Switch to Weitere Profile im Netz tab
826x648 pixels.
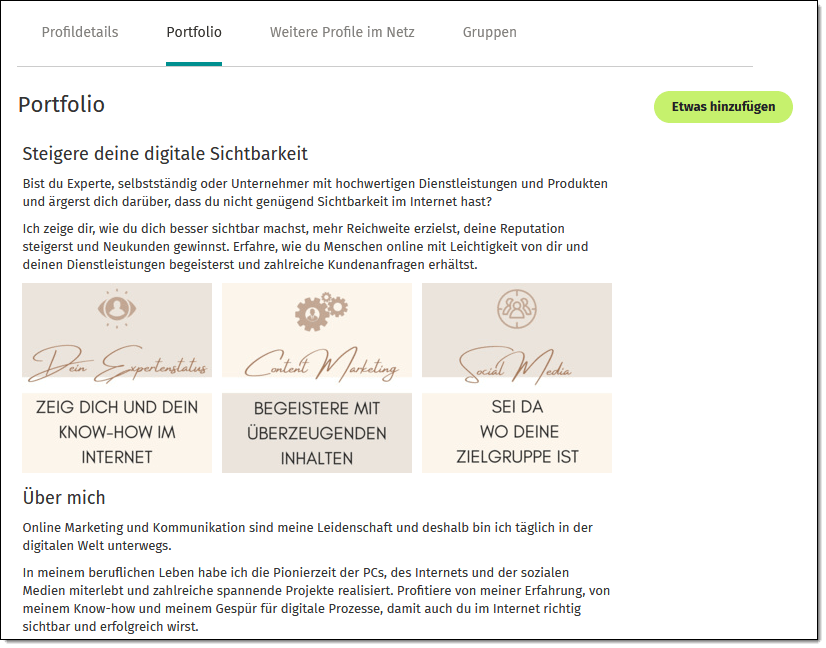342,32
